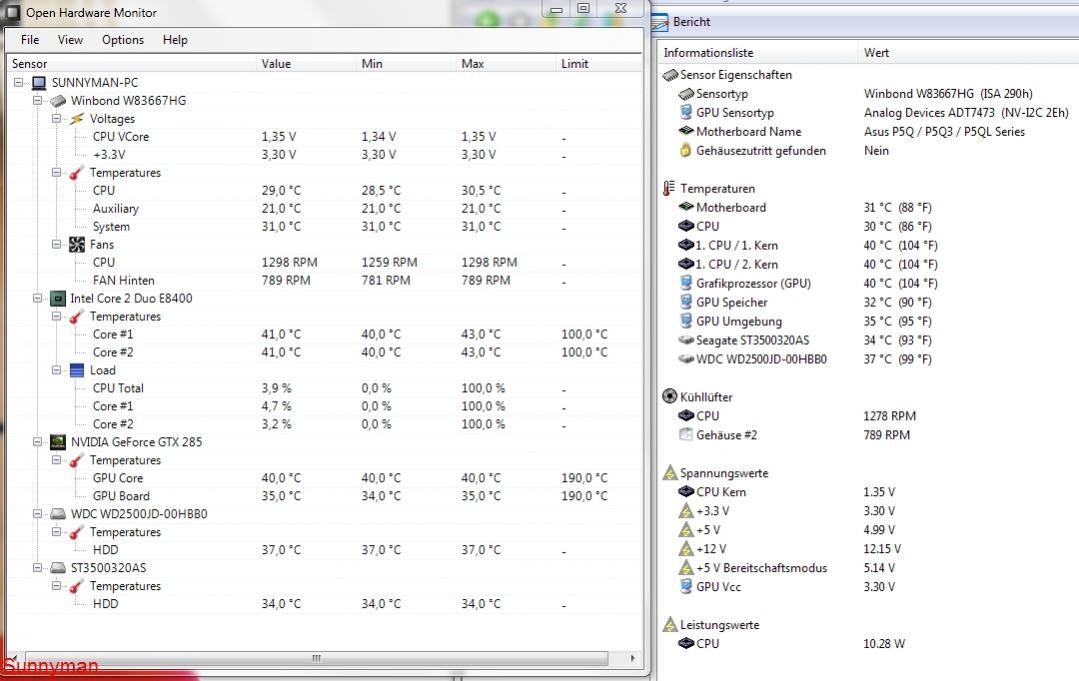The image size is (1079, 681).
Task: Click the Max column header
Action: 506,64
